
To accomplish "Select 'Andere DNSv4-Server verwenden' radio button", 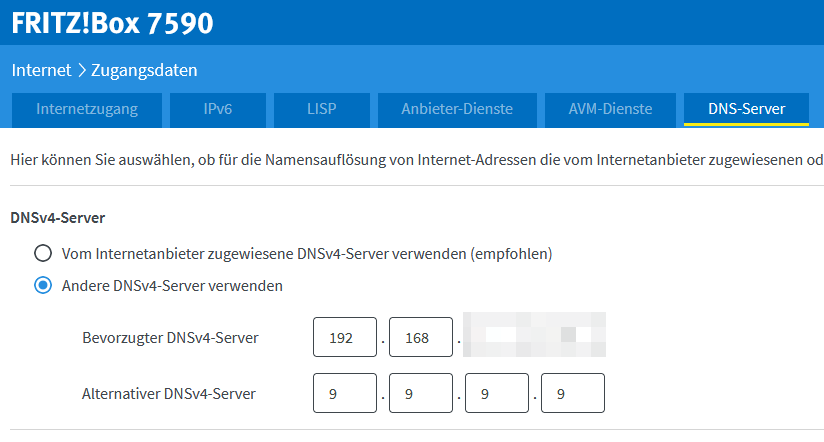I will pos(43,285).
